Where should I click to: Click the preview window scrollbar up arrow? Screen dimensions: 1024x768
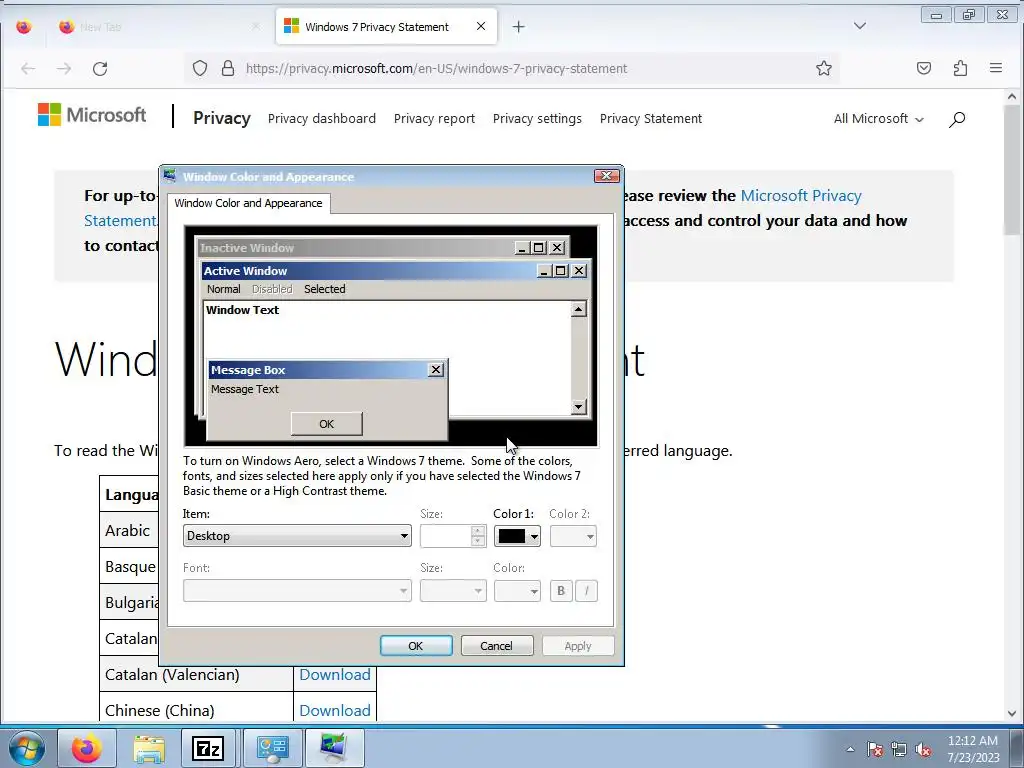pos(578,310)
